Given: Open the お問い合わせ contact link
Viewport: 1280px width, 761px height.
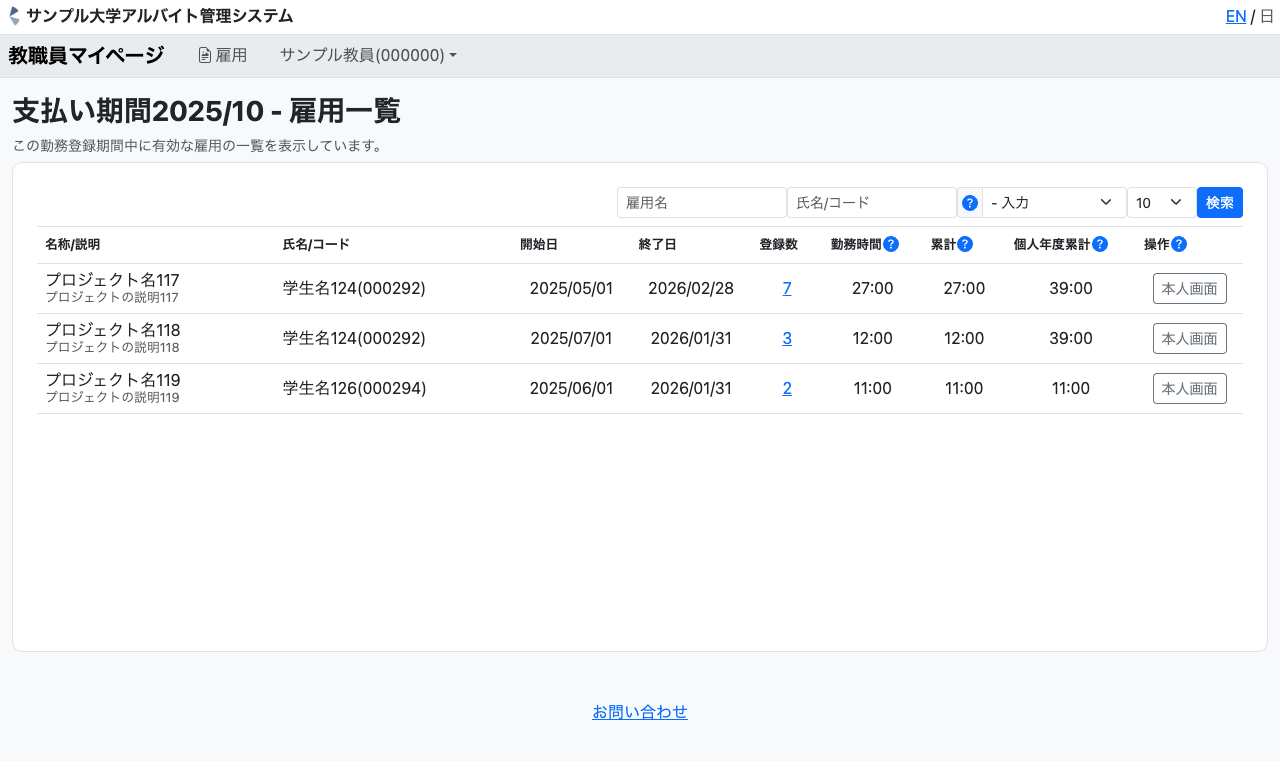Looking at the screenshot, I should tap(640, 712).
